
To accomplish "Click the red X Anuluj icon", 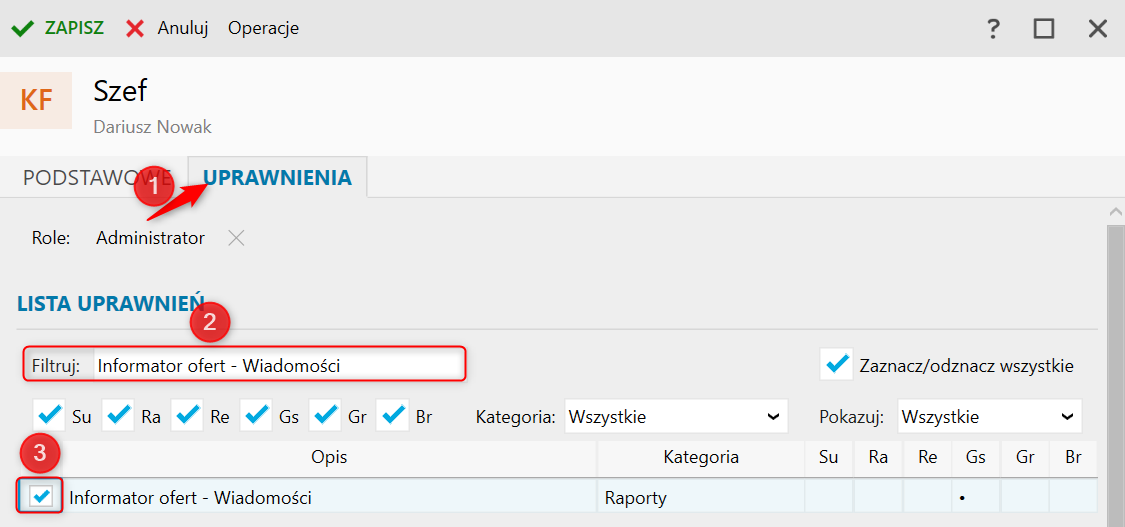I will coord(135,28).
